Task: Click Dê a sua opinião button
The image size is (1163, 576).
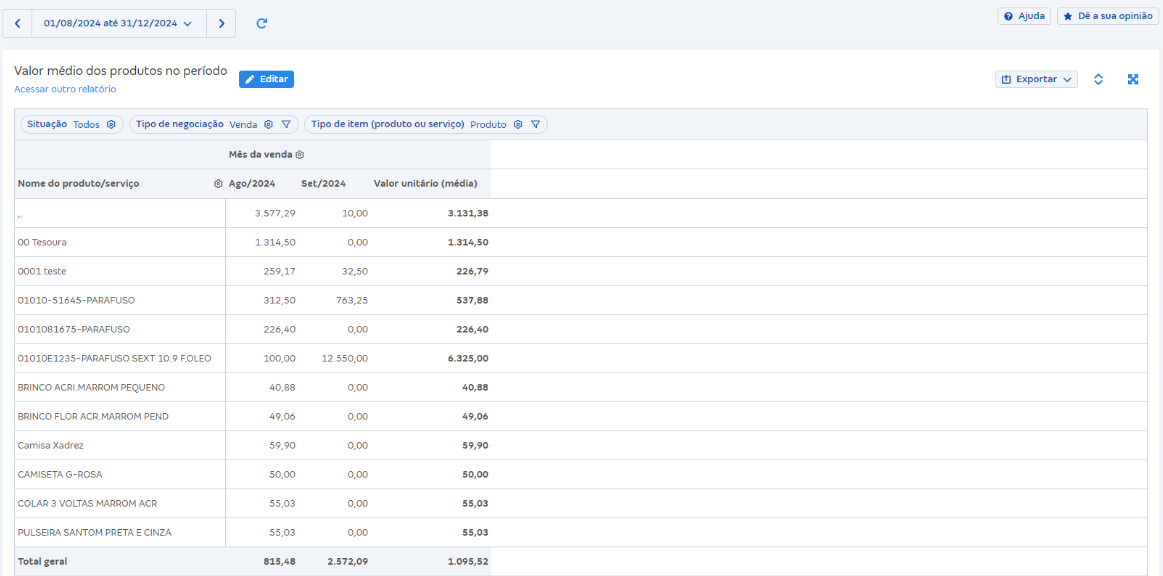Action: point(1107,16)
